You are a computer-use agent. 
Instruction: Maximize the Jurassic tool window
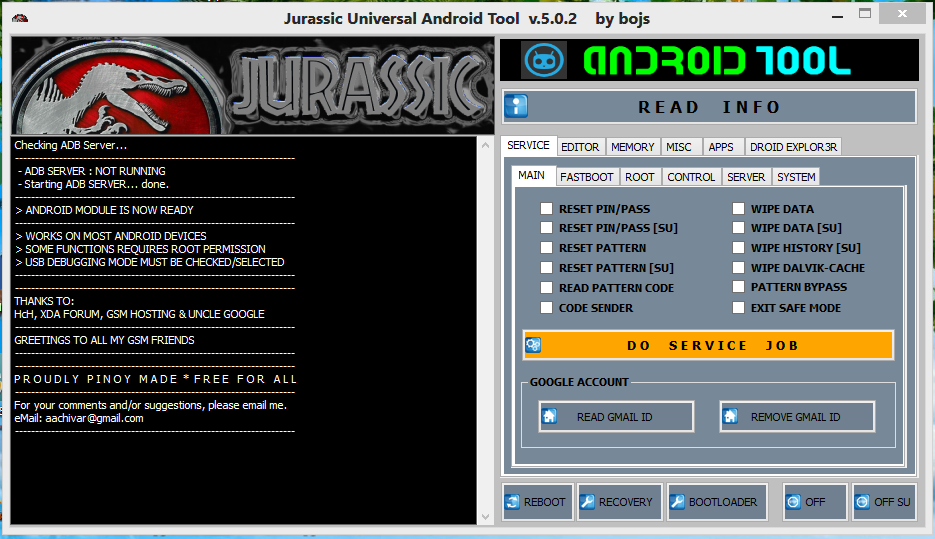(865, 14)
